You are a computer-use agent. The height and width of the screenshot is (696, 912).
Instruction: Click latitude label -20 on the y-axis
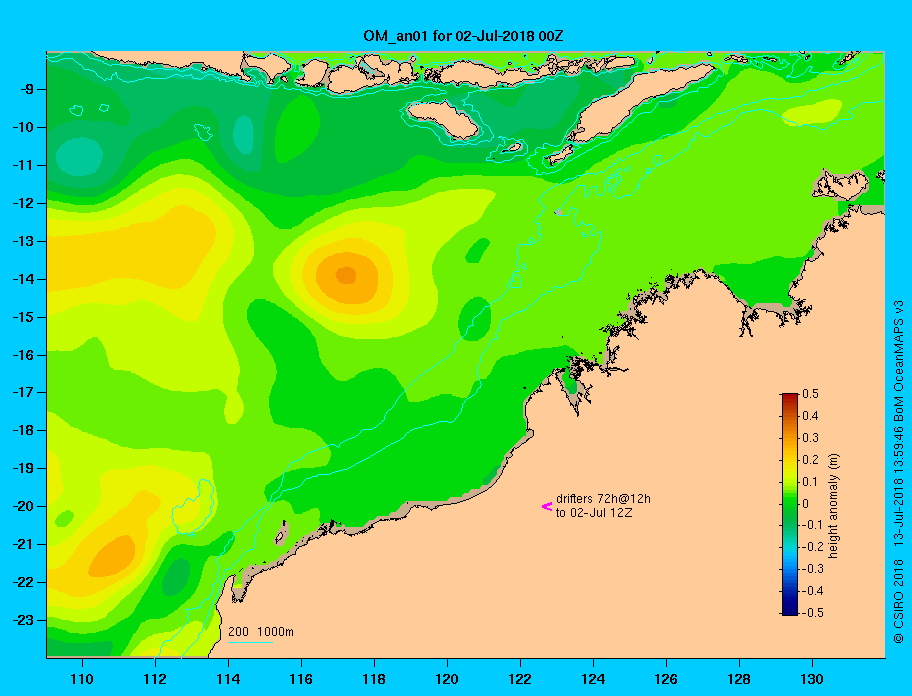point(24,506)
